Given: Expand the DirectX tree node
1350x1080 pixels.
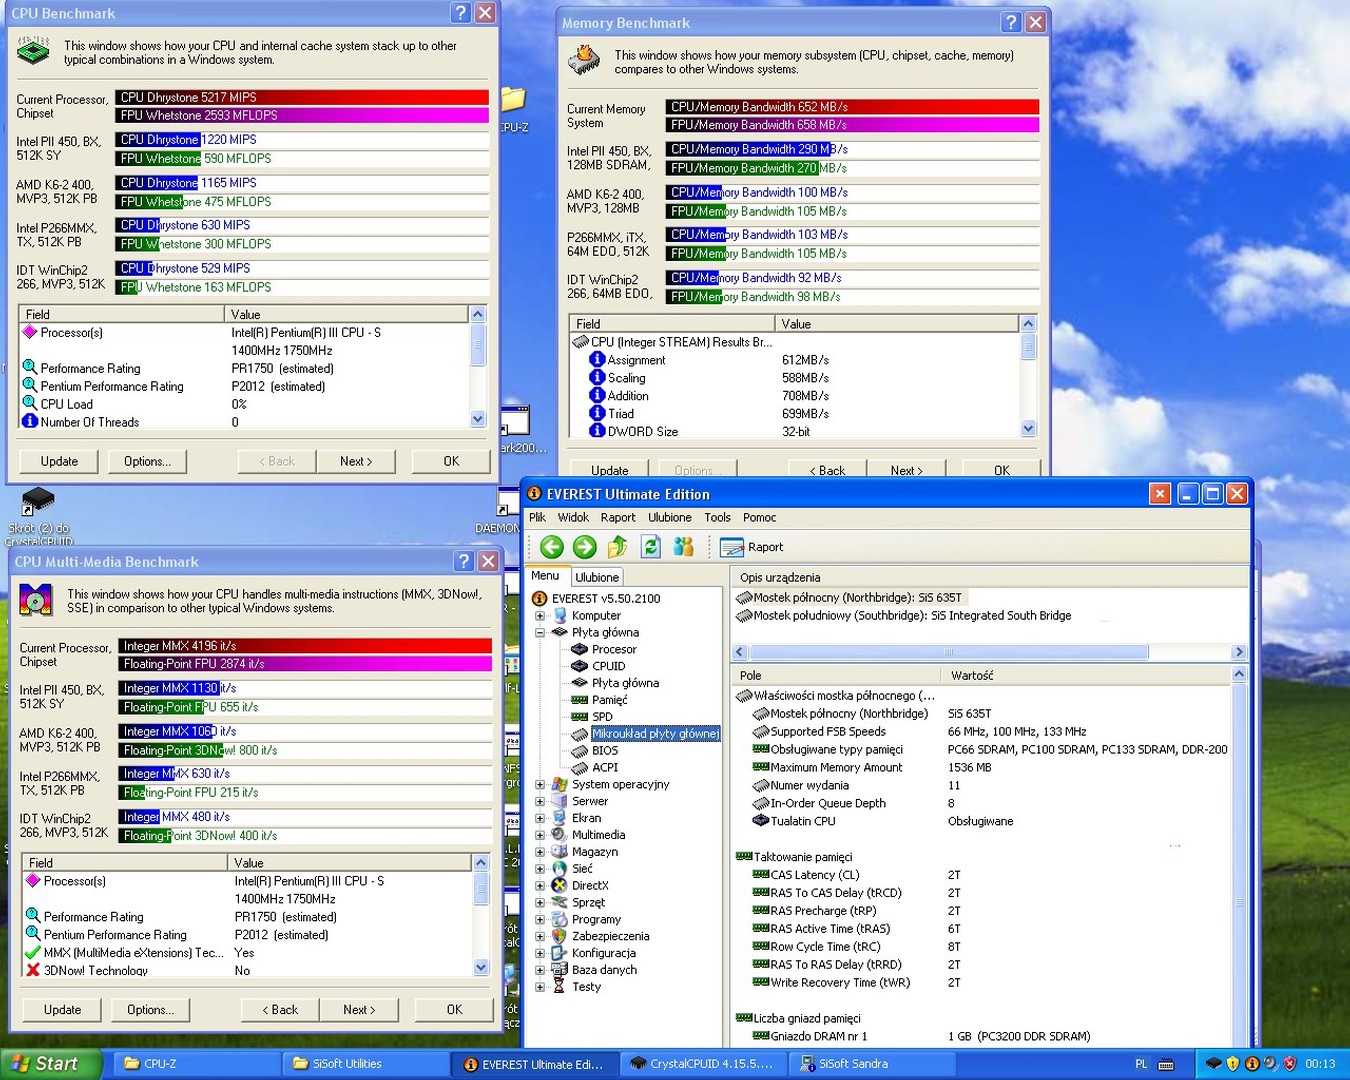Looking at the screenshot, I should (x=540, y=886).
